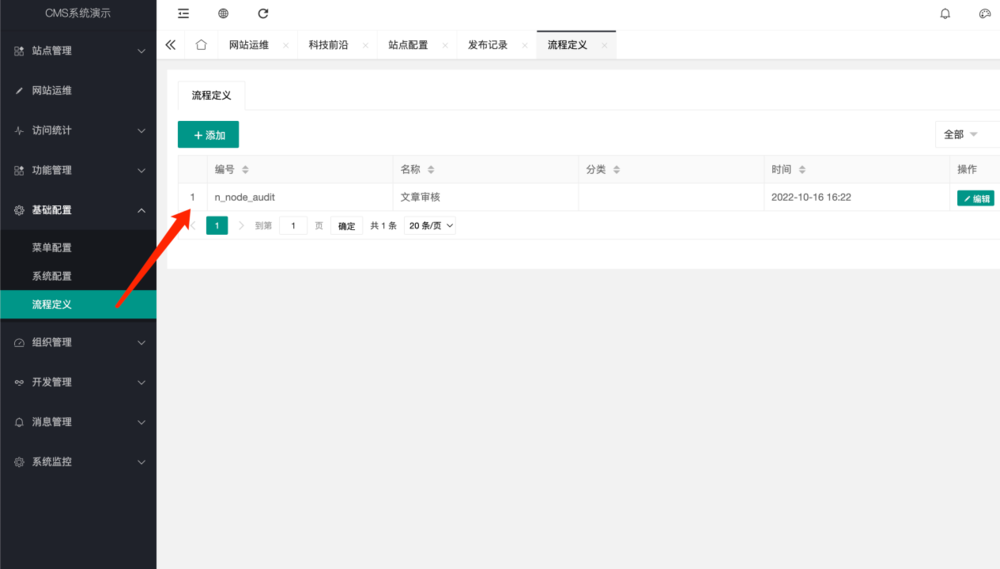Select 系统配置 in the sidebar

52,276
